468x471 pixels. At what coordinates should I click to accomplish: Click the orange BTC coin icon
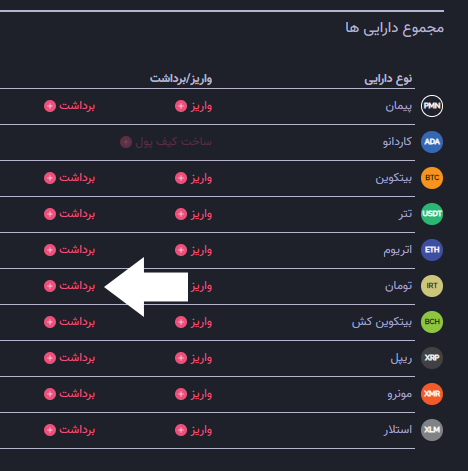(432, 178)
